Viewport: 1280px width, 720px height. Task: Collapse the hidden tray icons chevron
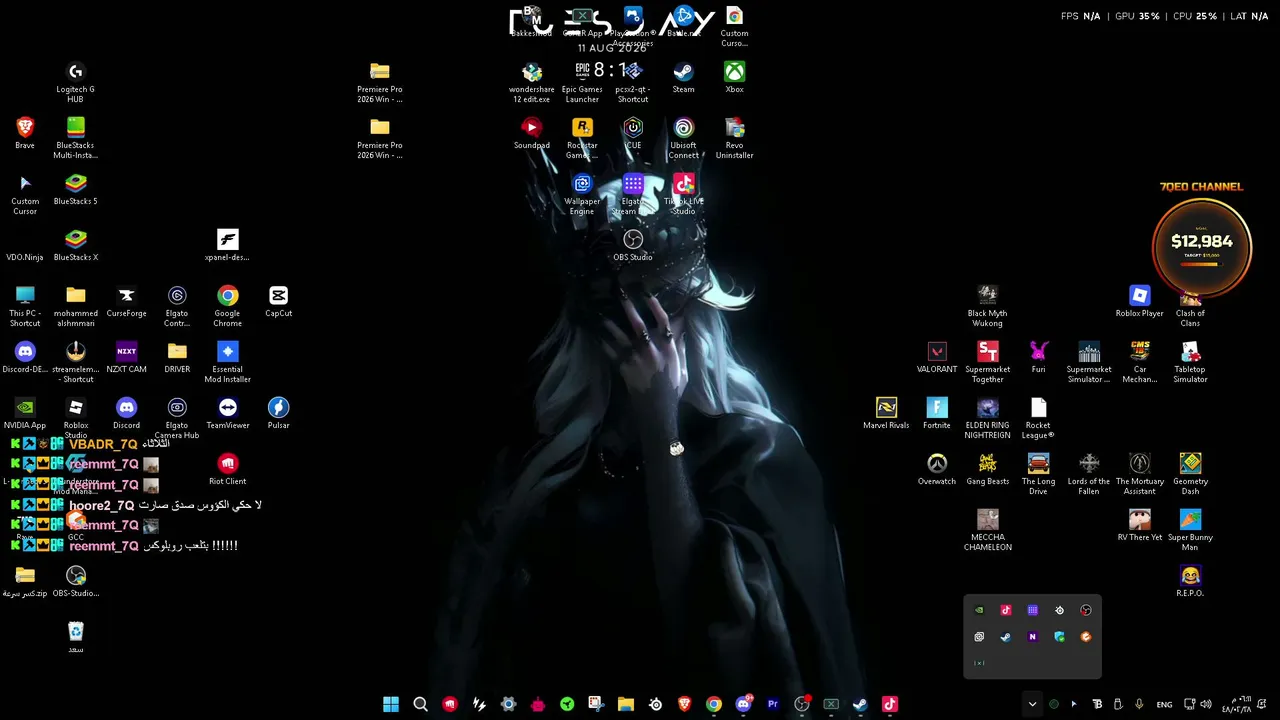point(1032,704)
